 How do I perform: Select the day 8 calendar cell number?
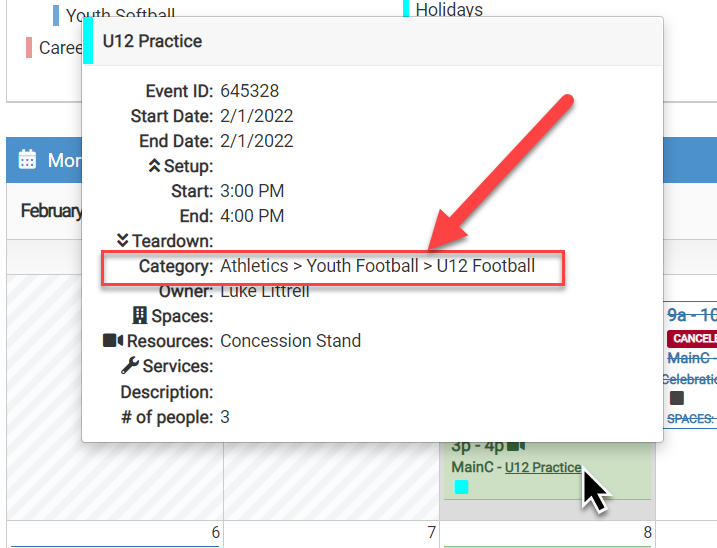pyautogui.click(x=647, y=533)
